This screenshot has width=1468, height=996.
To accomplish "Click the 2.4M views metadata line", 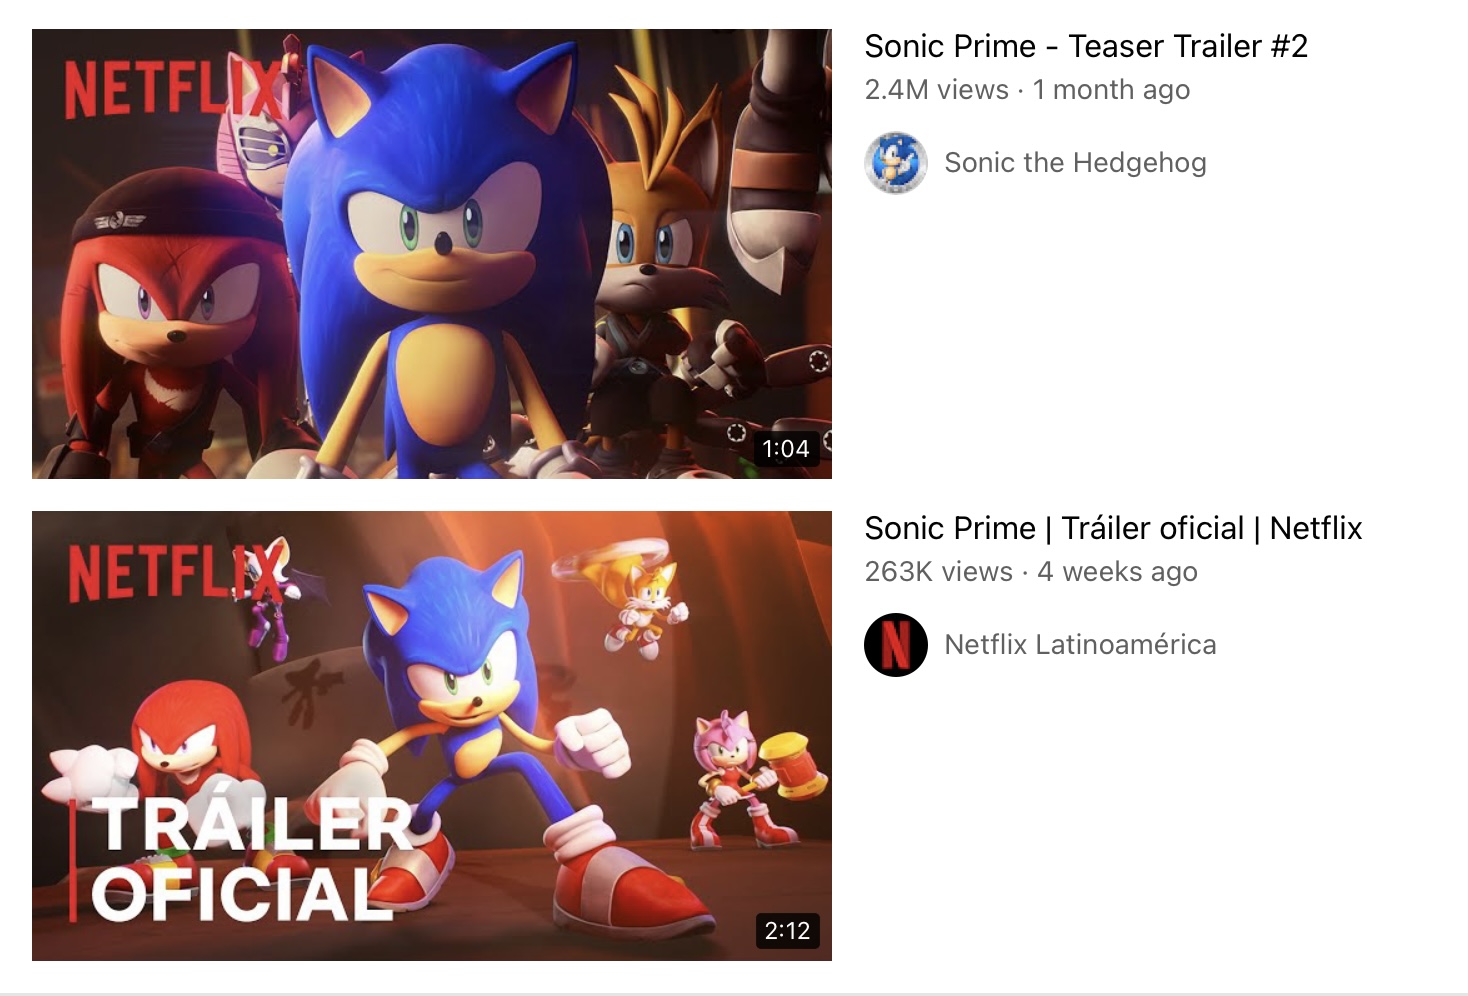I will 1027,90.
